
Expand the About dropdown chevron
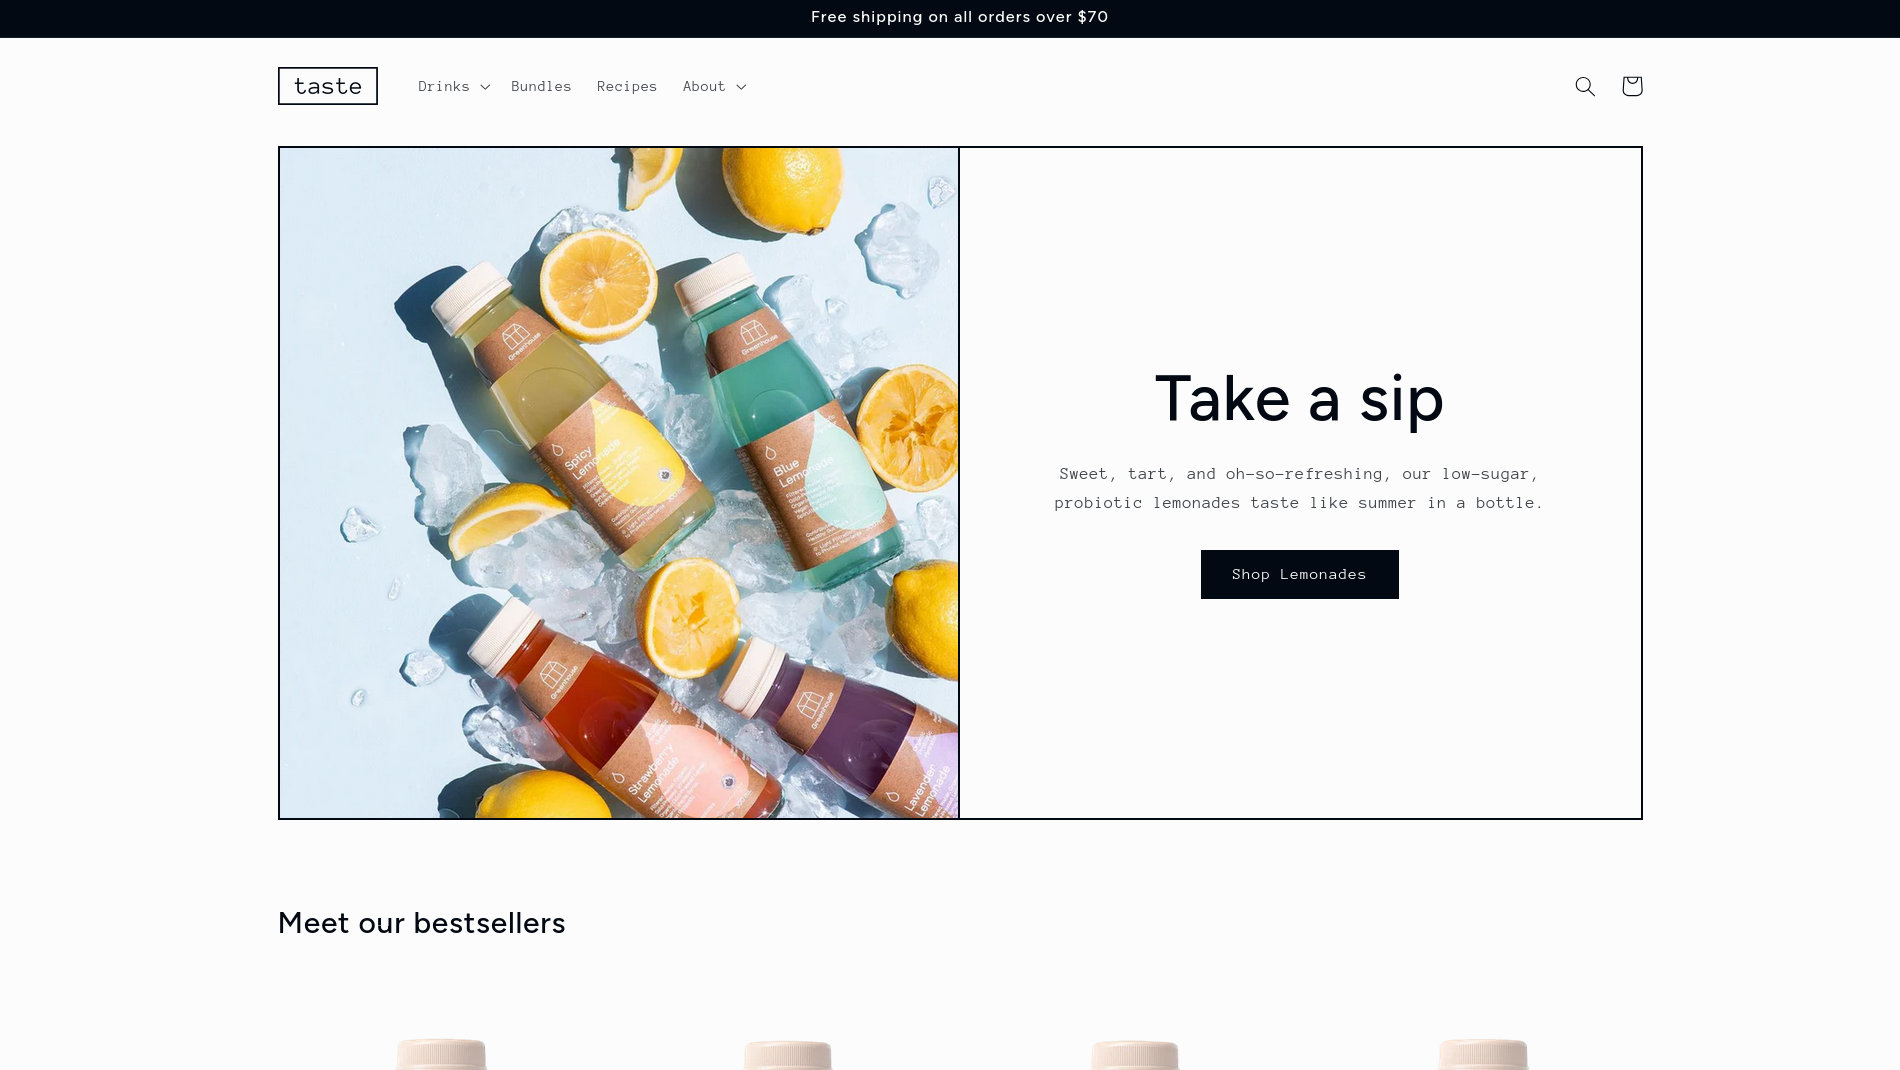741,87
